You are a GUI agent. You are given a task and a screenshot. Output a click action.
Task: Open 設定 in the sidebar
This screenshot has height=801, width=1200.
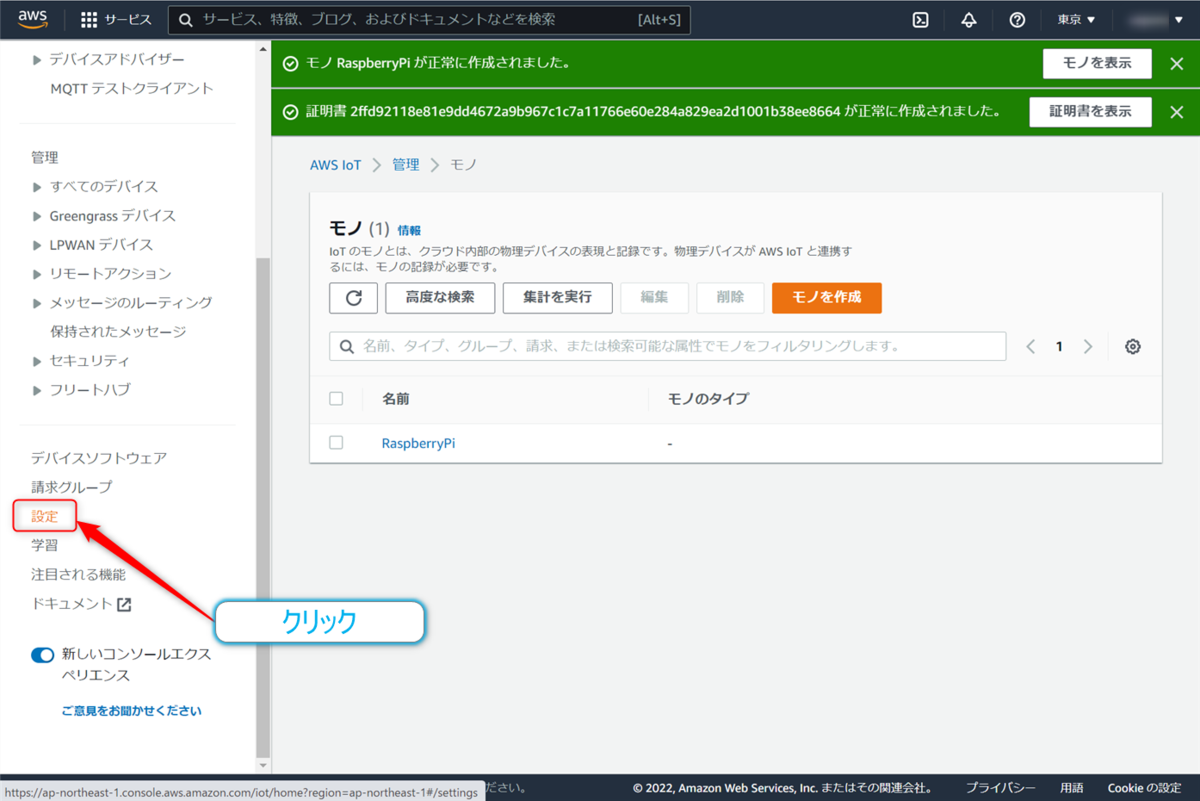[45, 516]
